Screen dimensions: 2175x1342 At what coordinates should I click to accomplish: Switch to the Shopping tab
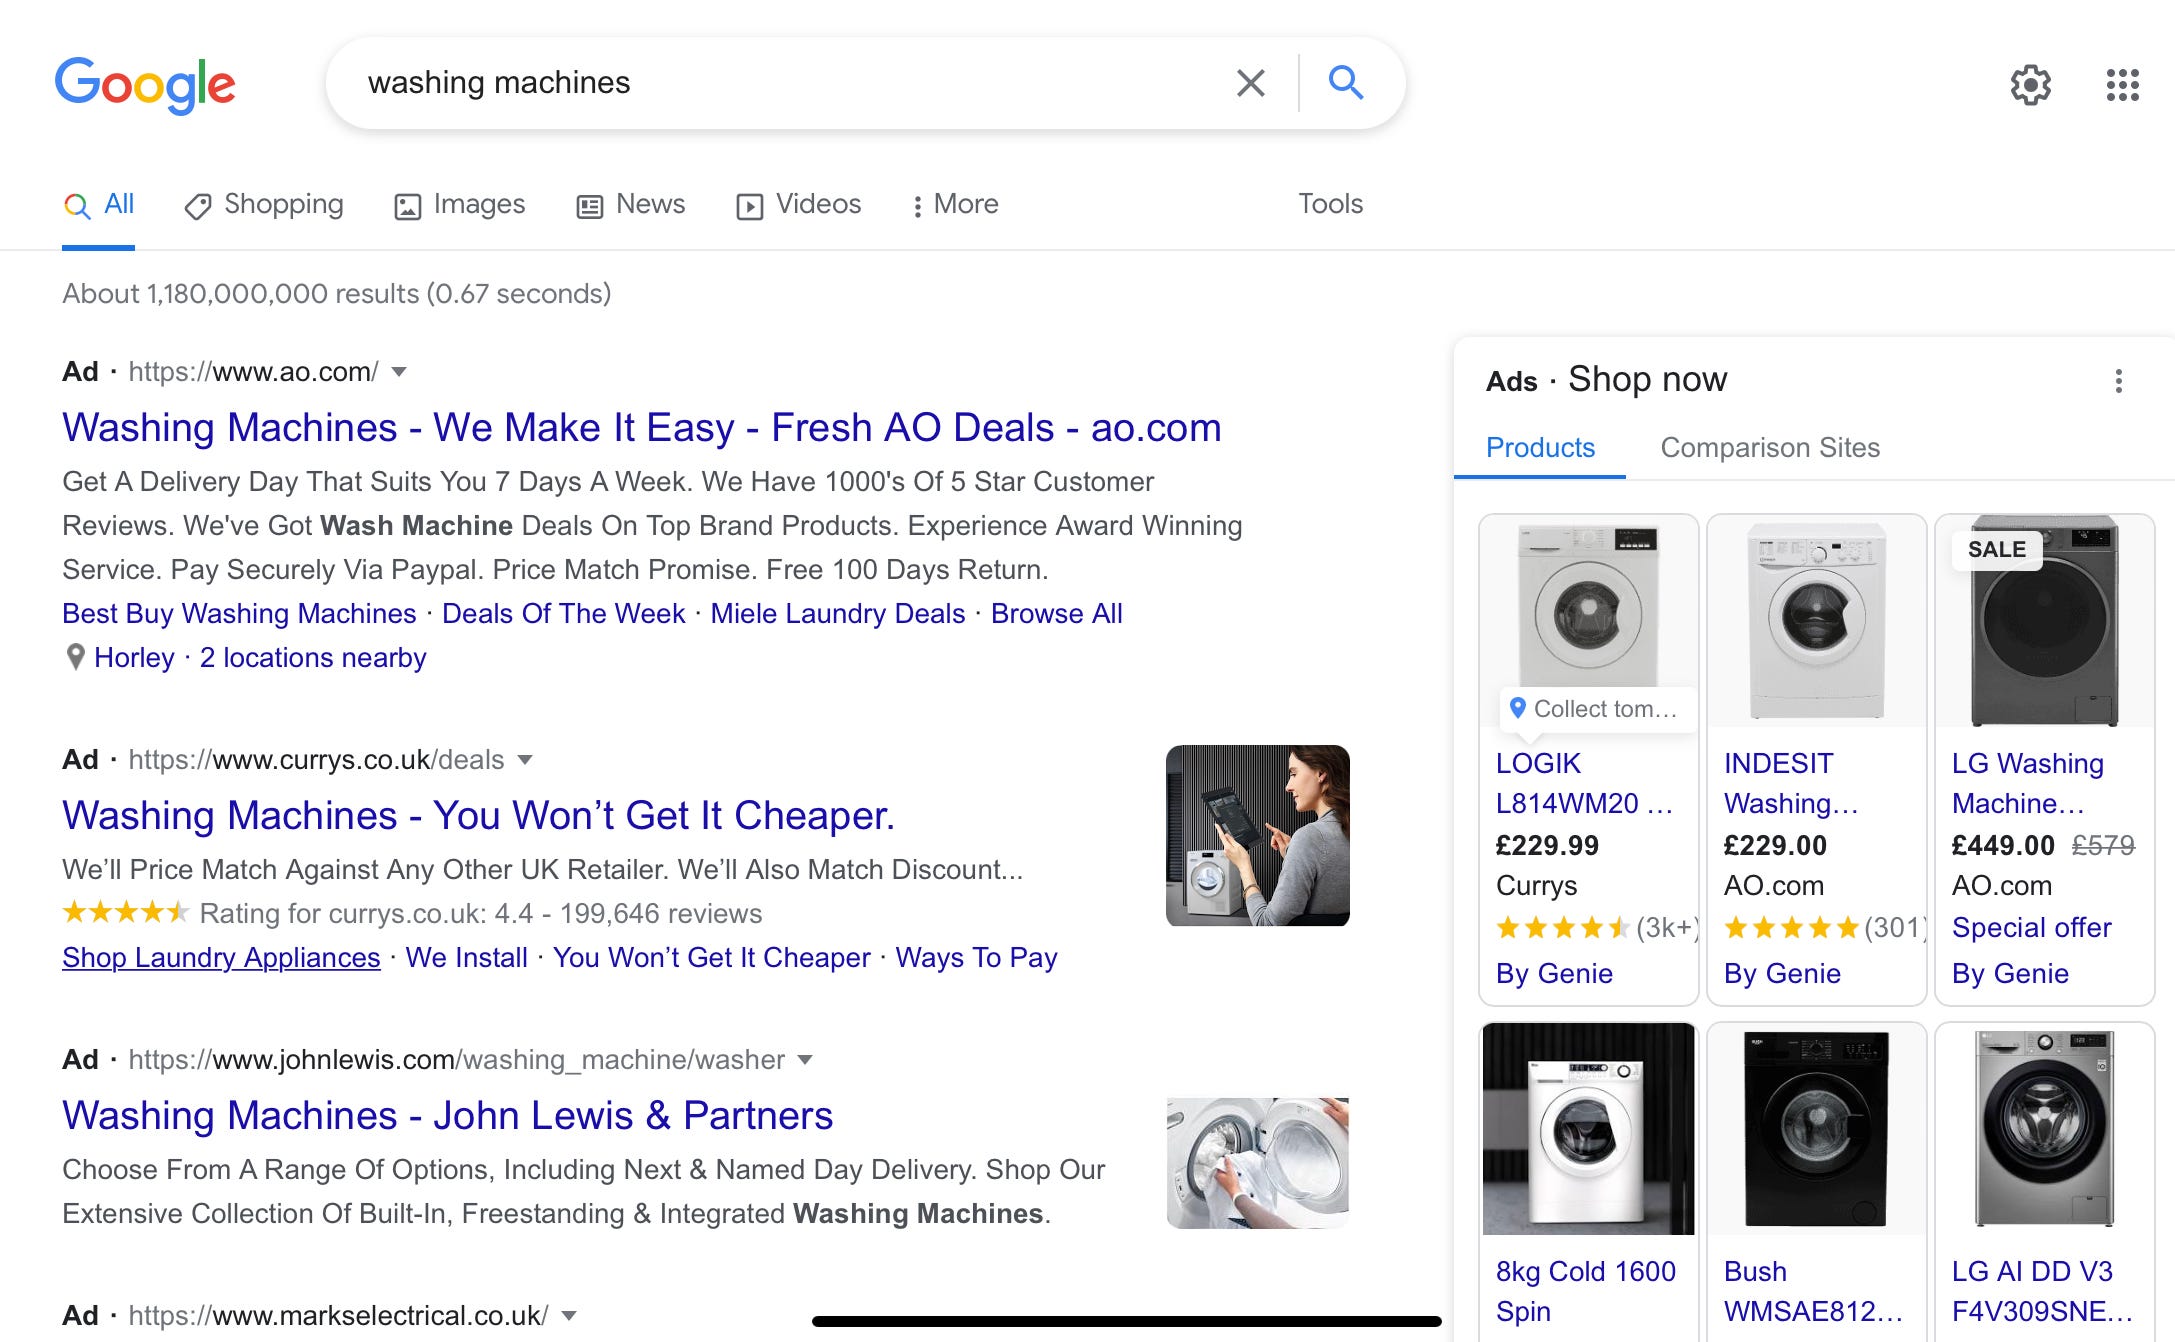point(264,205)
